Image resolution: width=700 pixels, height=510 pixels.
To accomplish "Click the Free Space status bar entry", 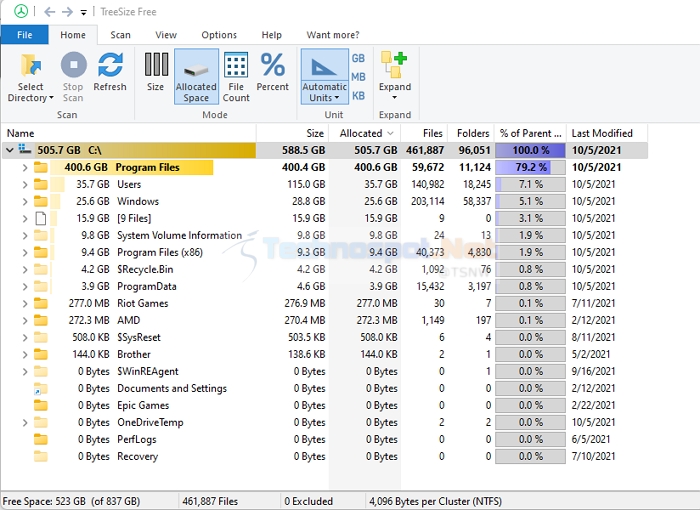I will pyautogui.click(x=71, y=501).
